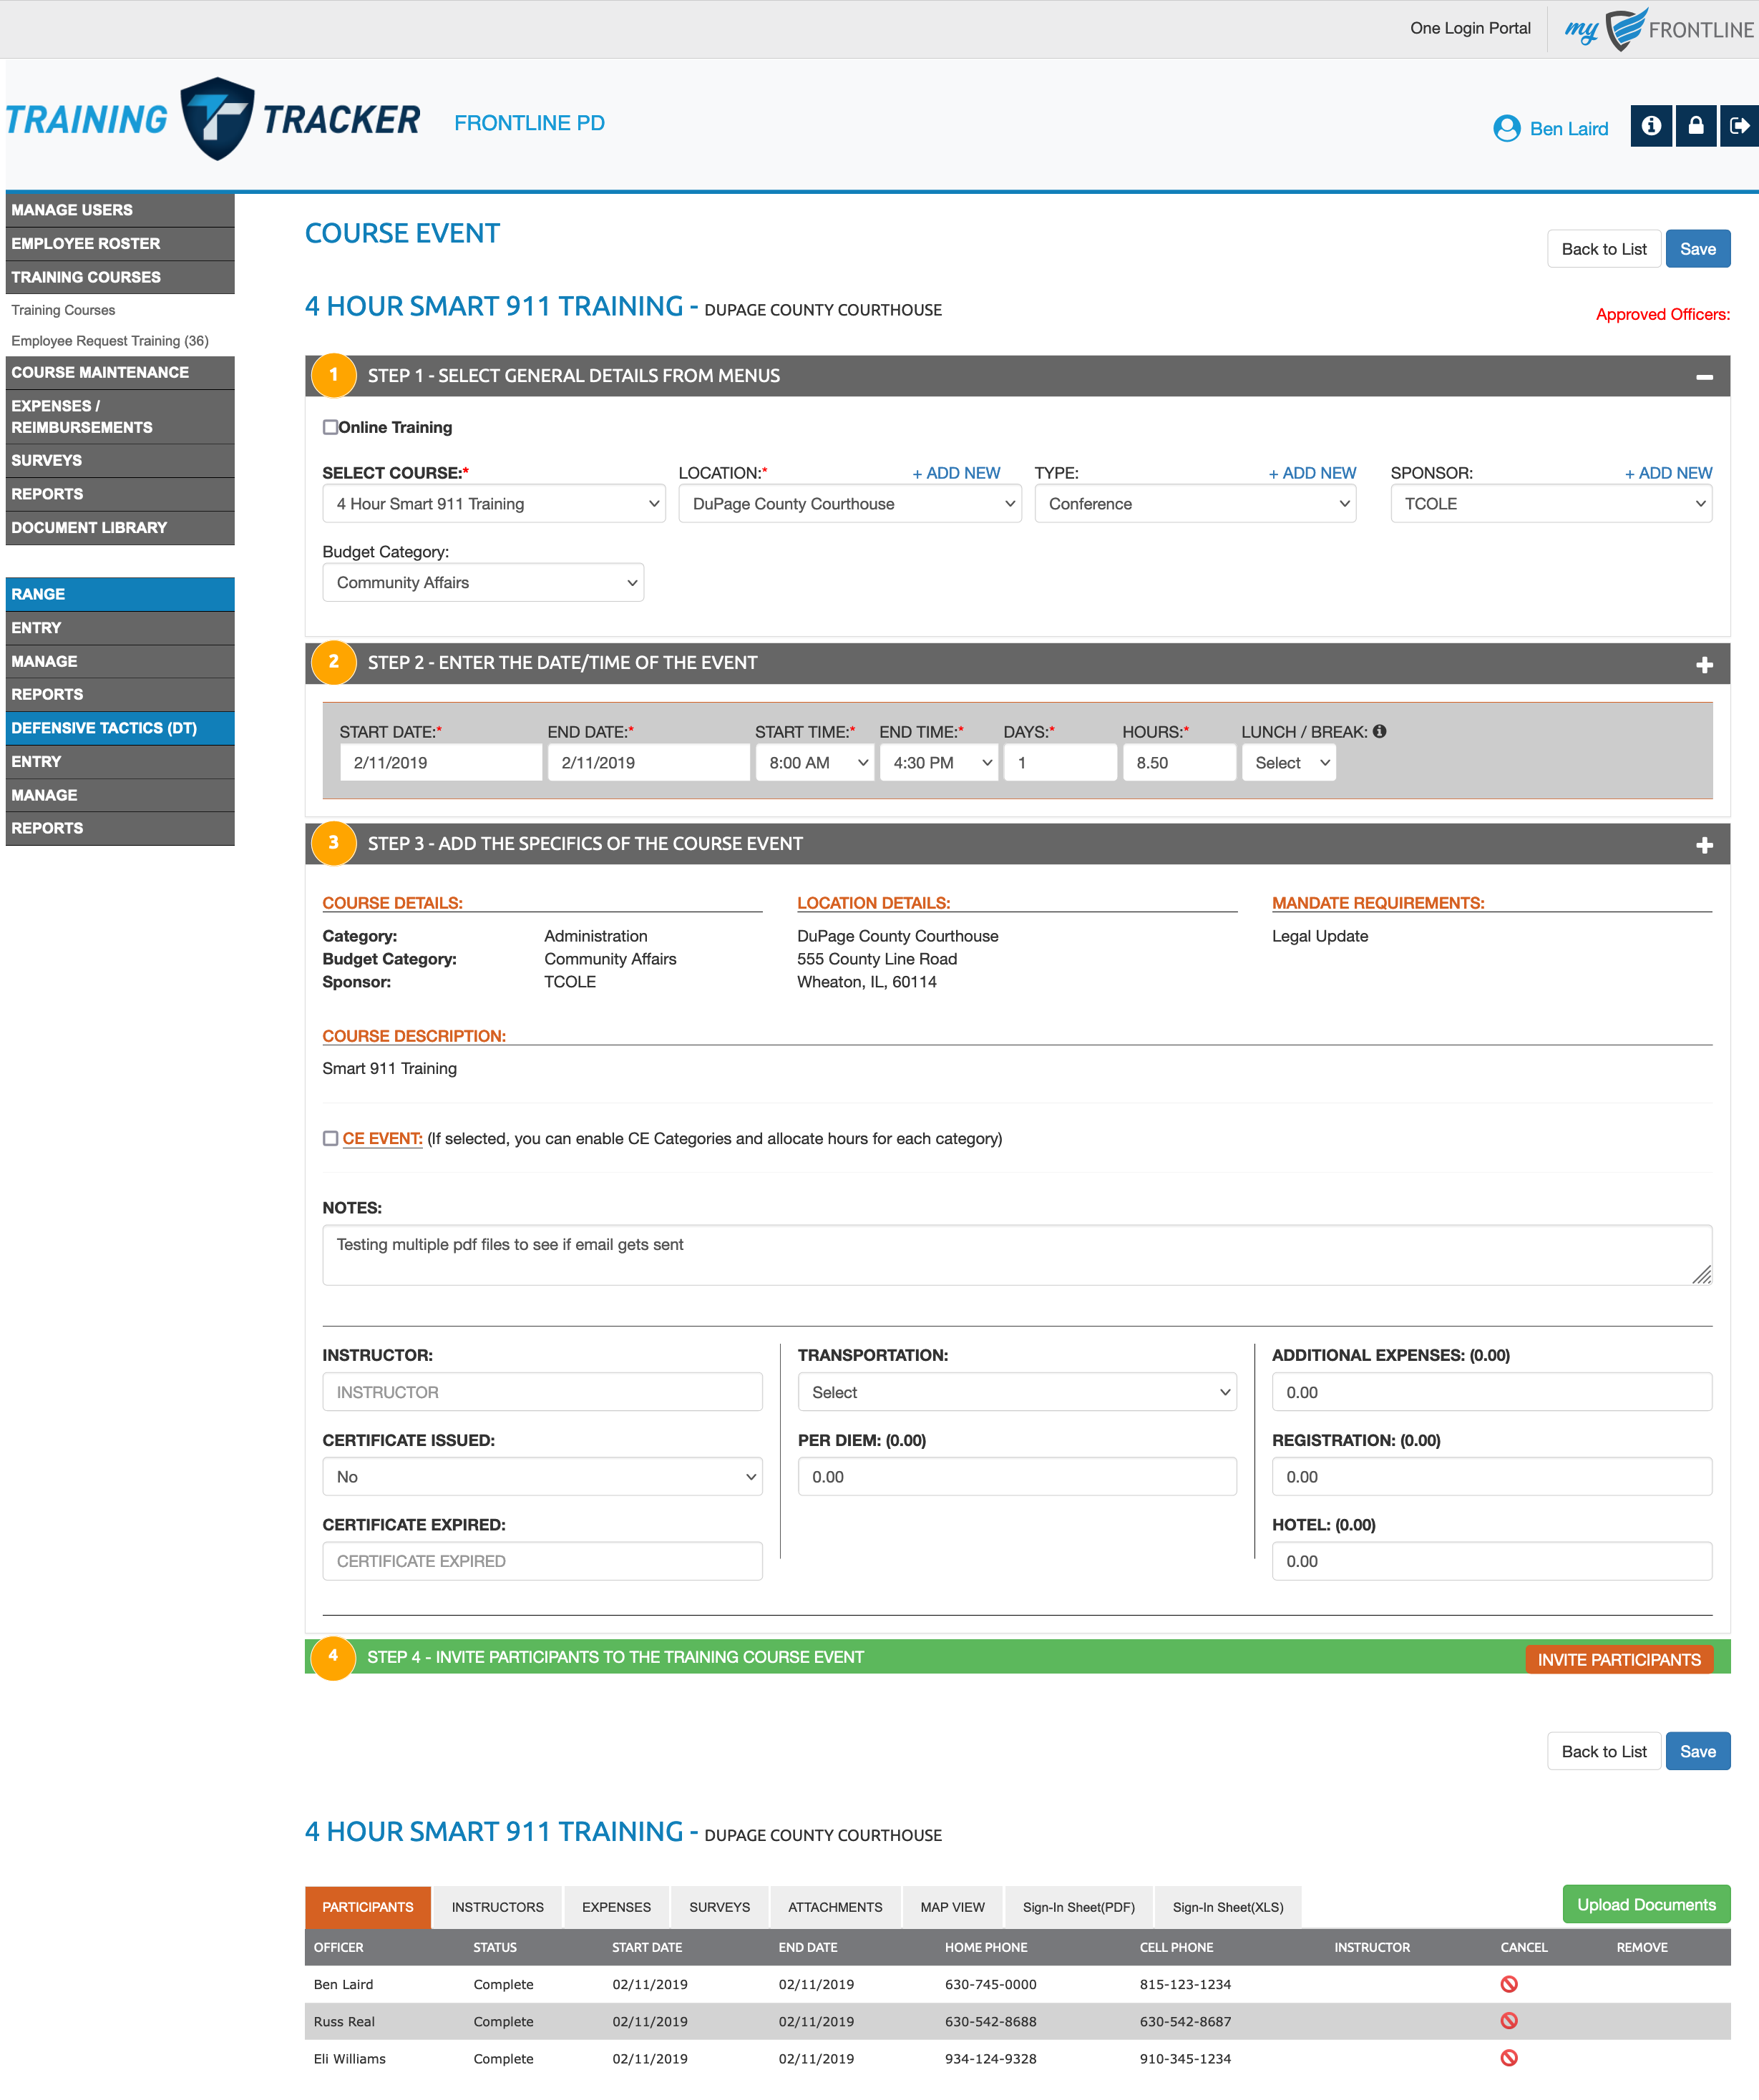Click the Certificate Expired input field
The image size is (1759, 2100).
[x=542, y=1561]
